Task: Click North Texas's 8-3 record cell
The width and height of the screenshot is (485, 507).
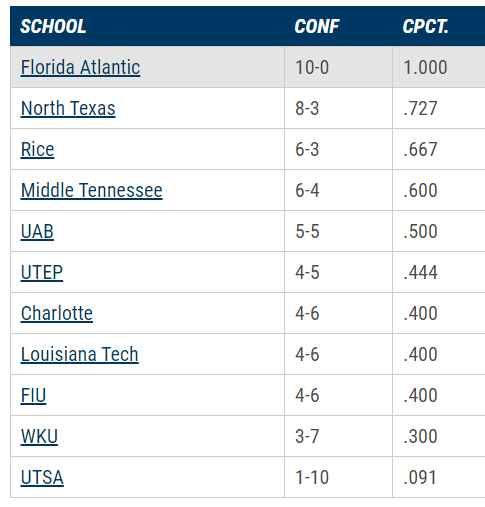Action: tap(338, 108)
